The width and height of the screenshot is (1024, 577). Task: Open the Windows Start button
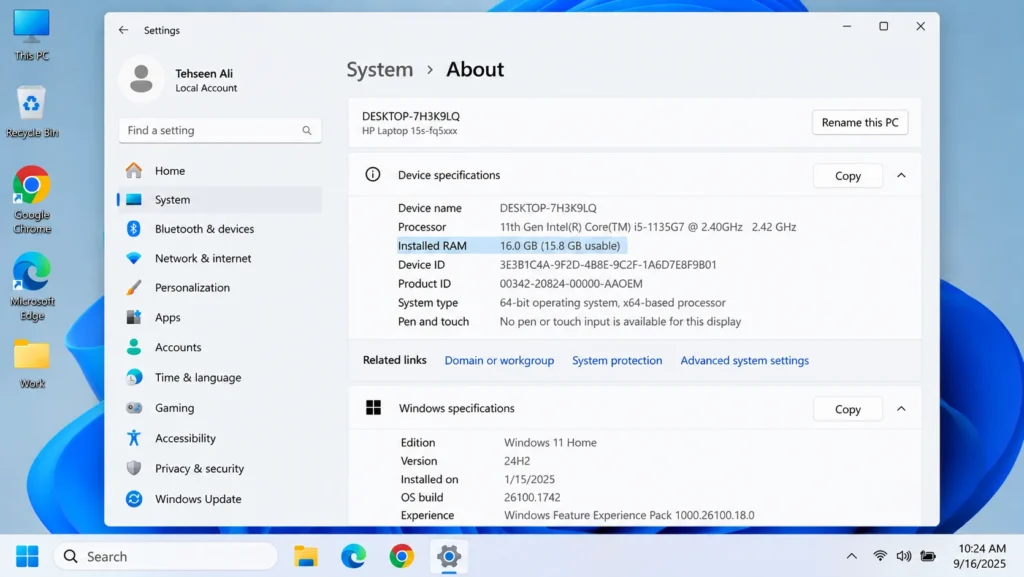pyautogui.click(x=27, y=556)
